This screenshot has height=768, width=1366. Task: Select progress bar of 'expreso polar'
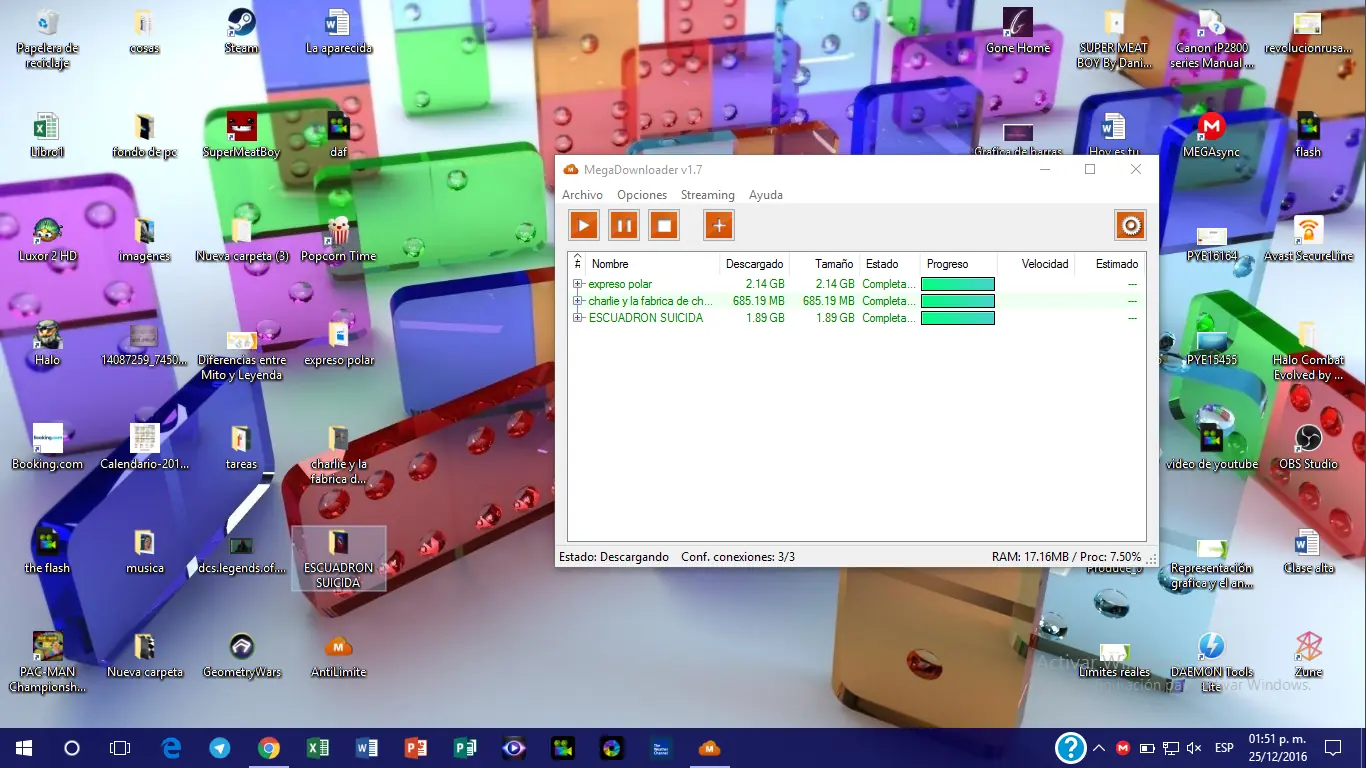point(958,284)
